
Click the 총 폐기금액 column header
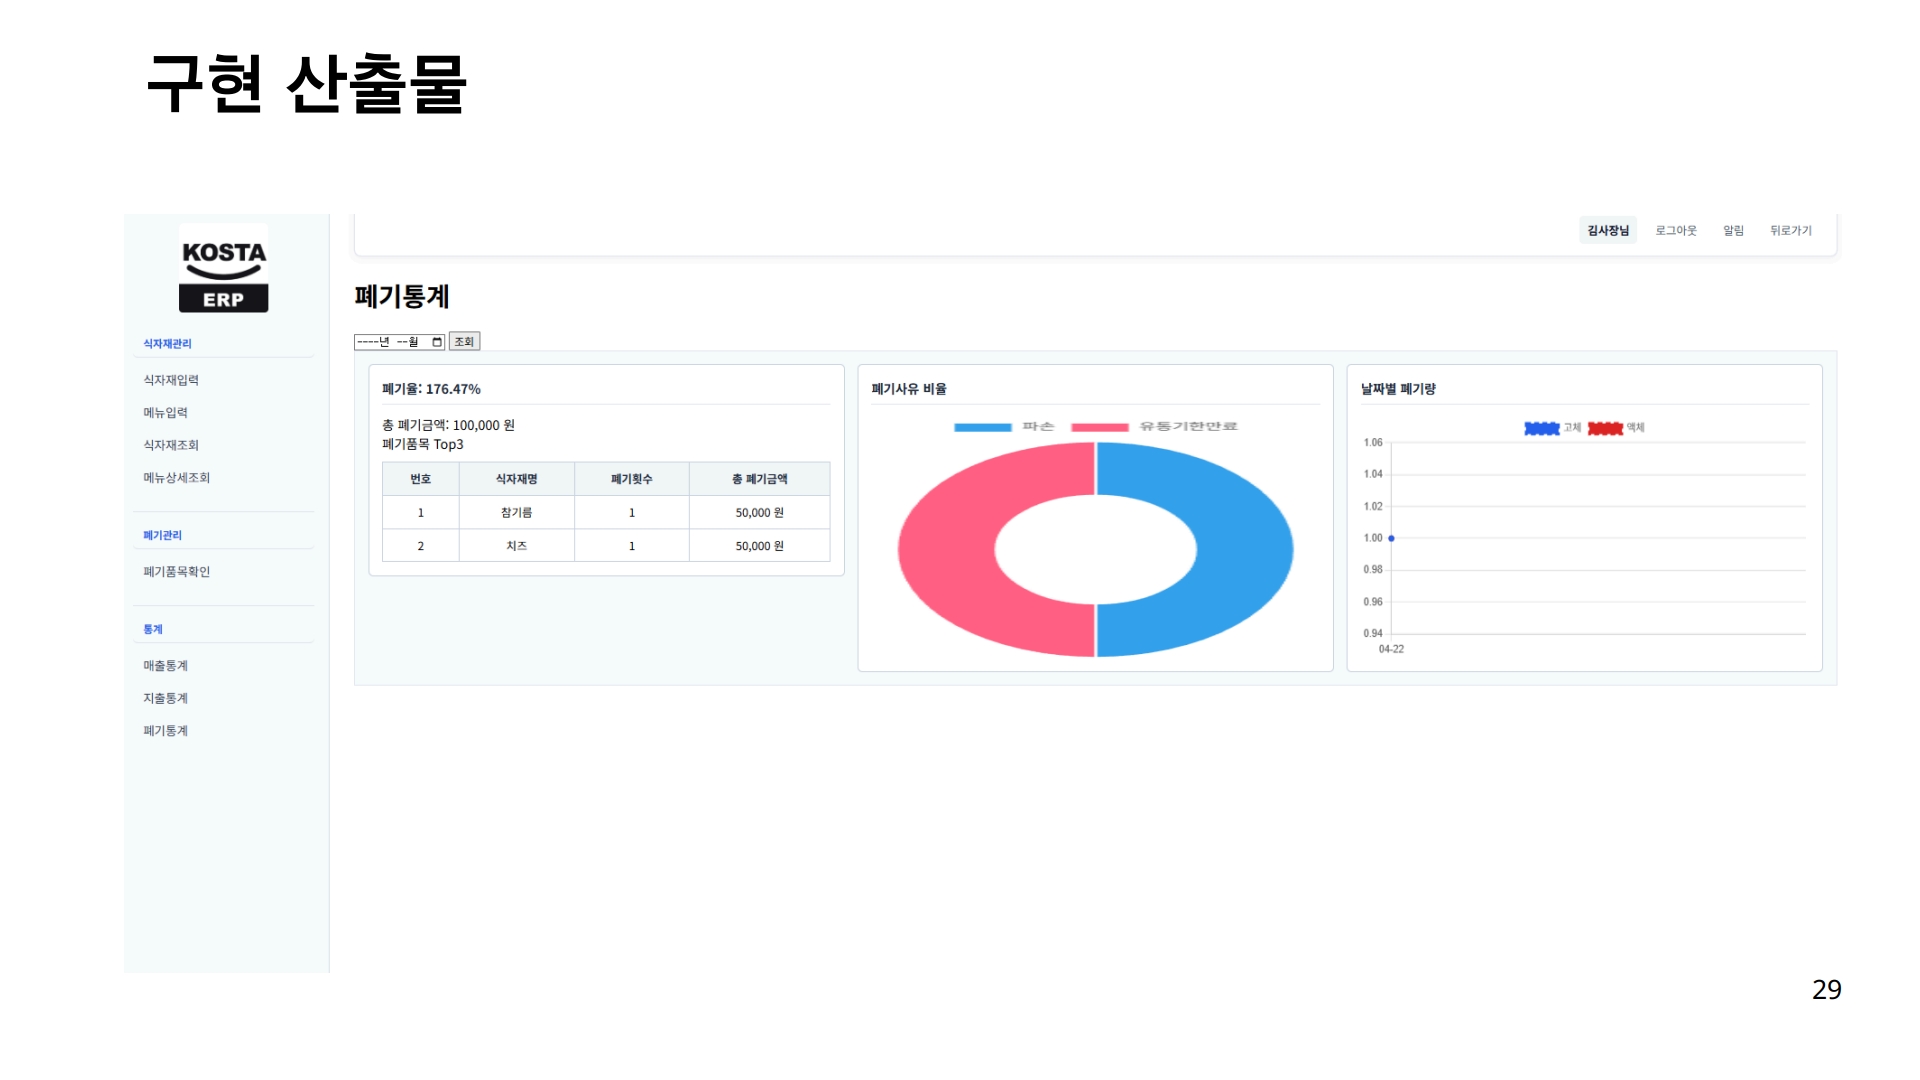(x=760, y=479)
